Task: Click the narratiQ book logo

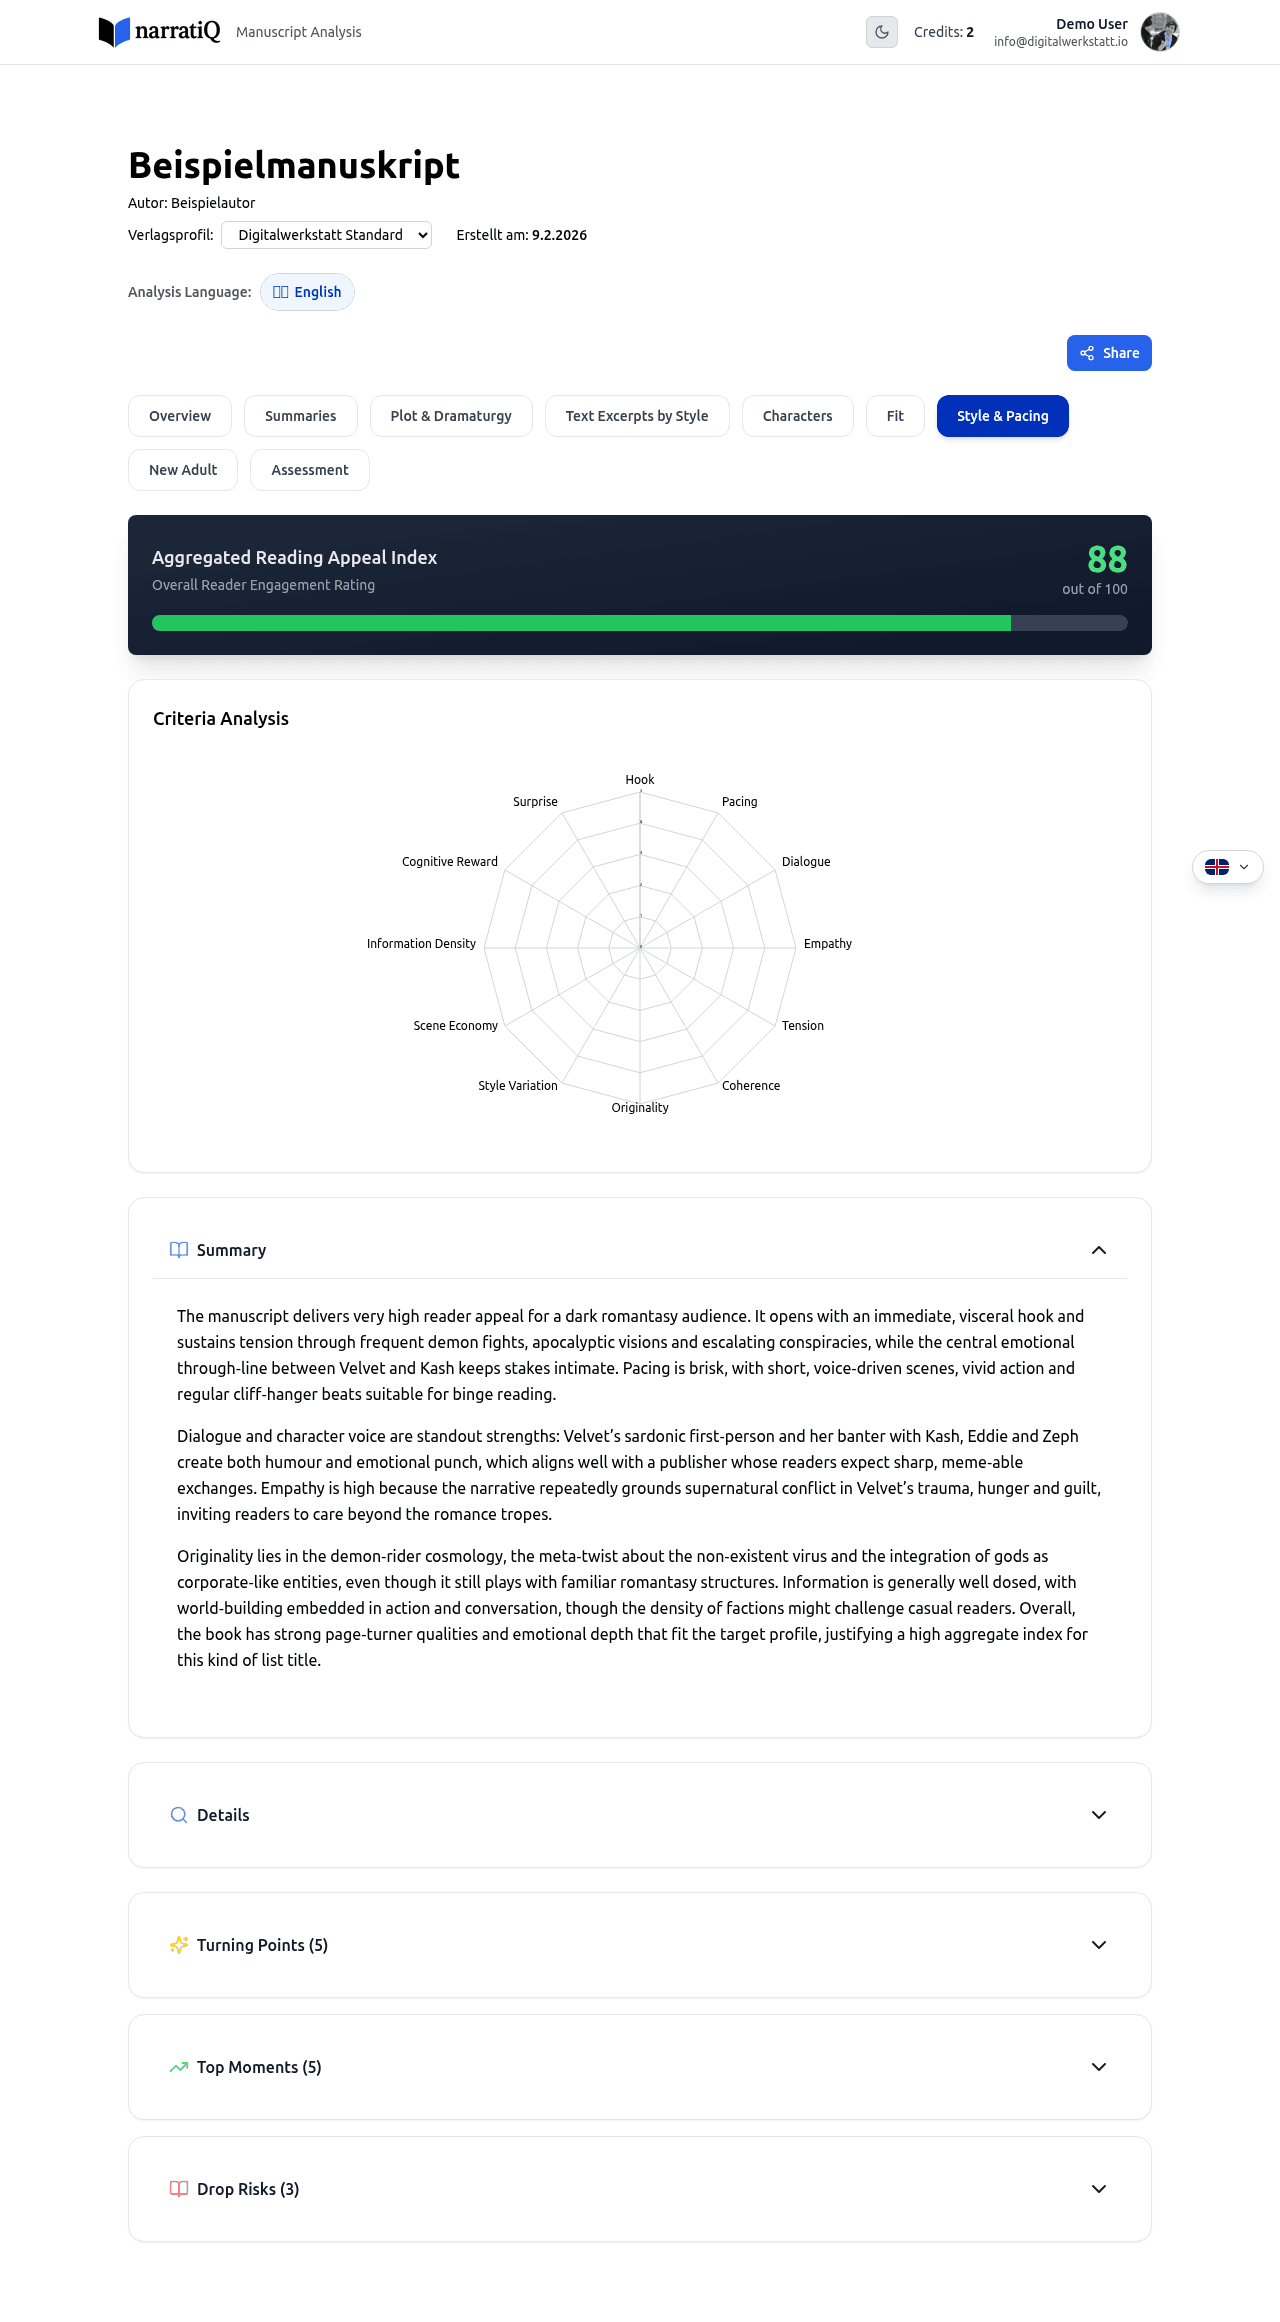Action: point(113,31)
